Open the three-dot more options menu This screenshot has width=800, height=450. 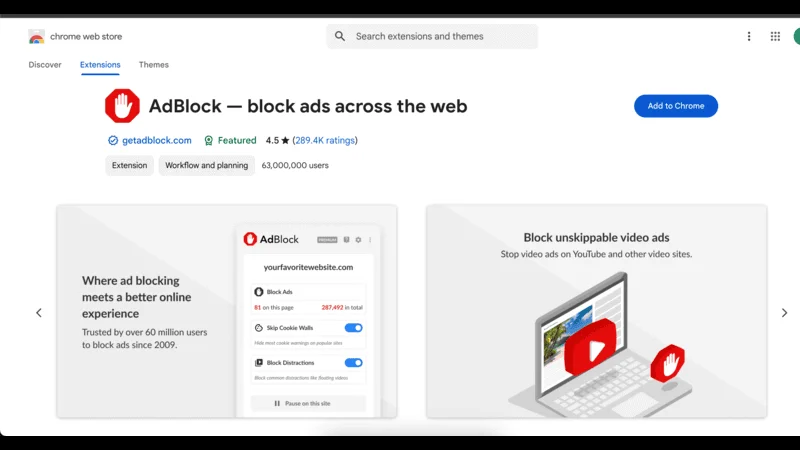749,36
